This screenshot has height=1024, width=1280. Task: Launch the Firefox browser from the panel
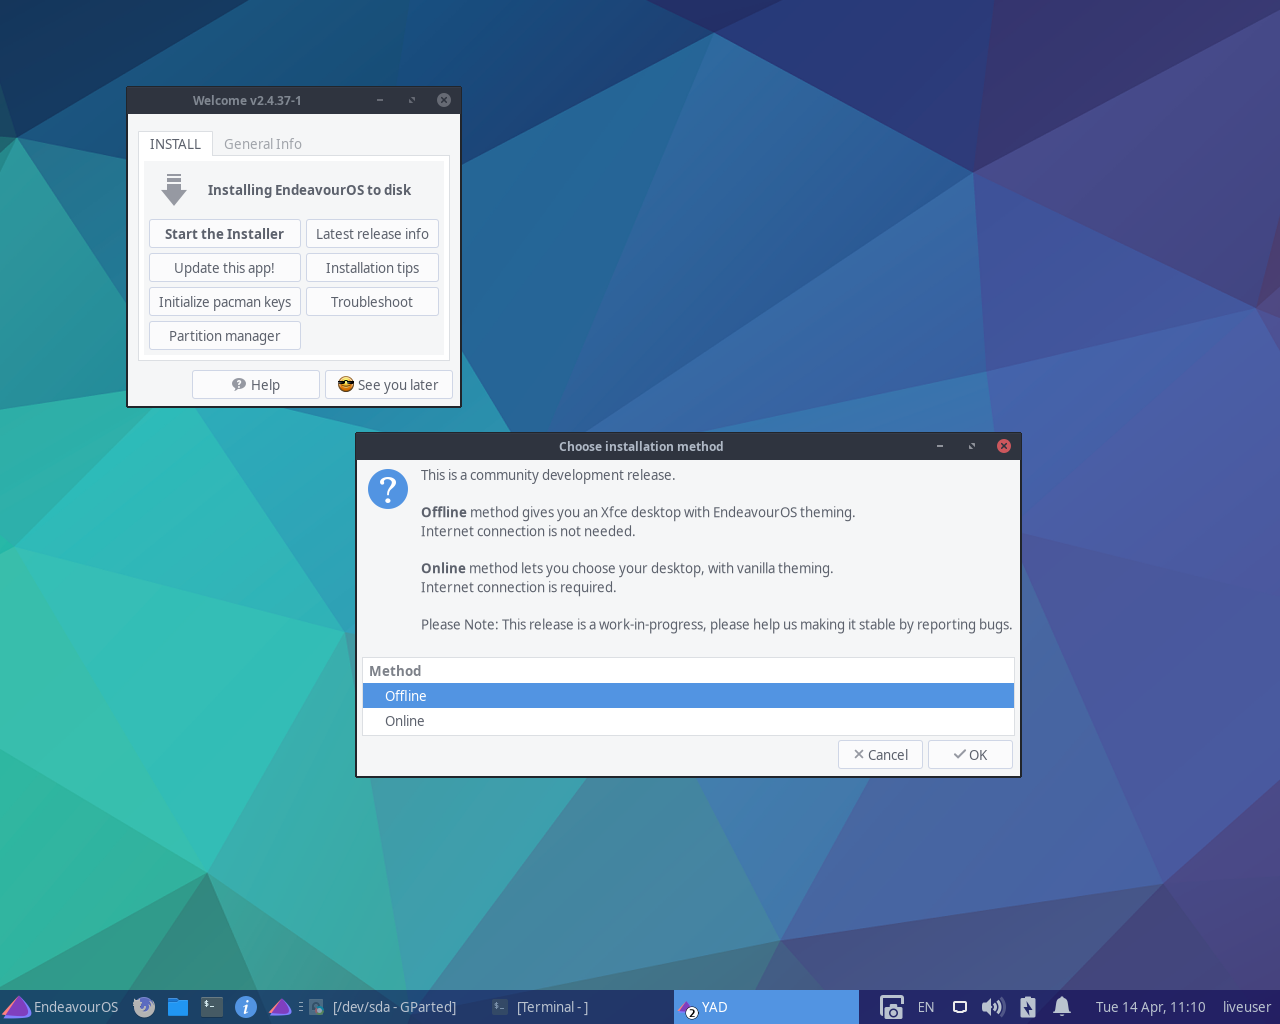144,1007
